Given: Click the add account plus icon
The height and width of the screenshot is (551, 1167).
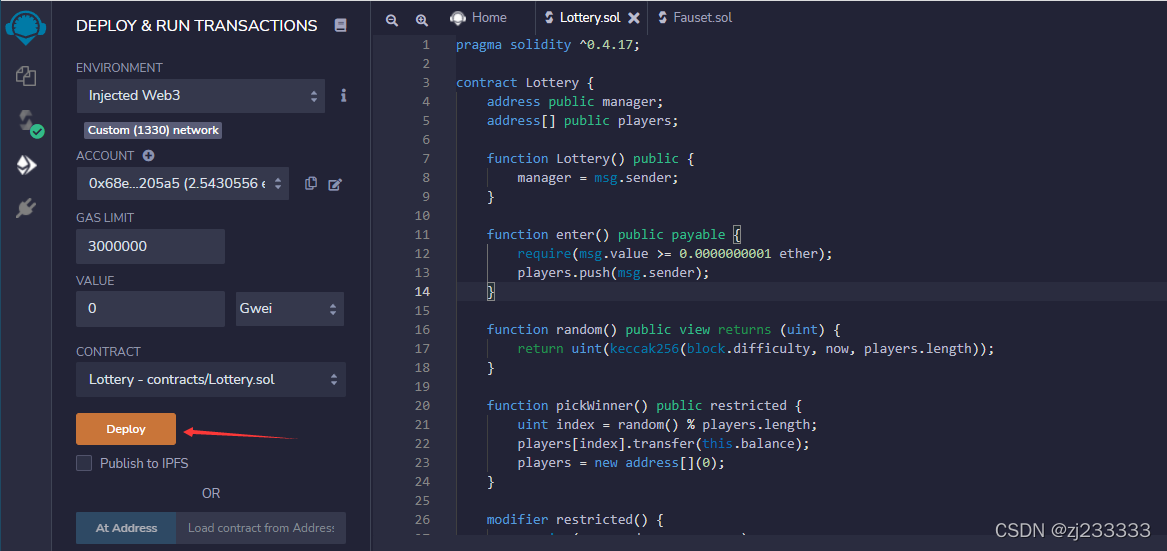Looking at the screenshot, I should coord(148,156).
